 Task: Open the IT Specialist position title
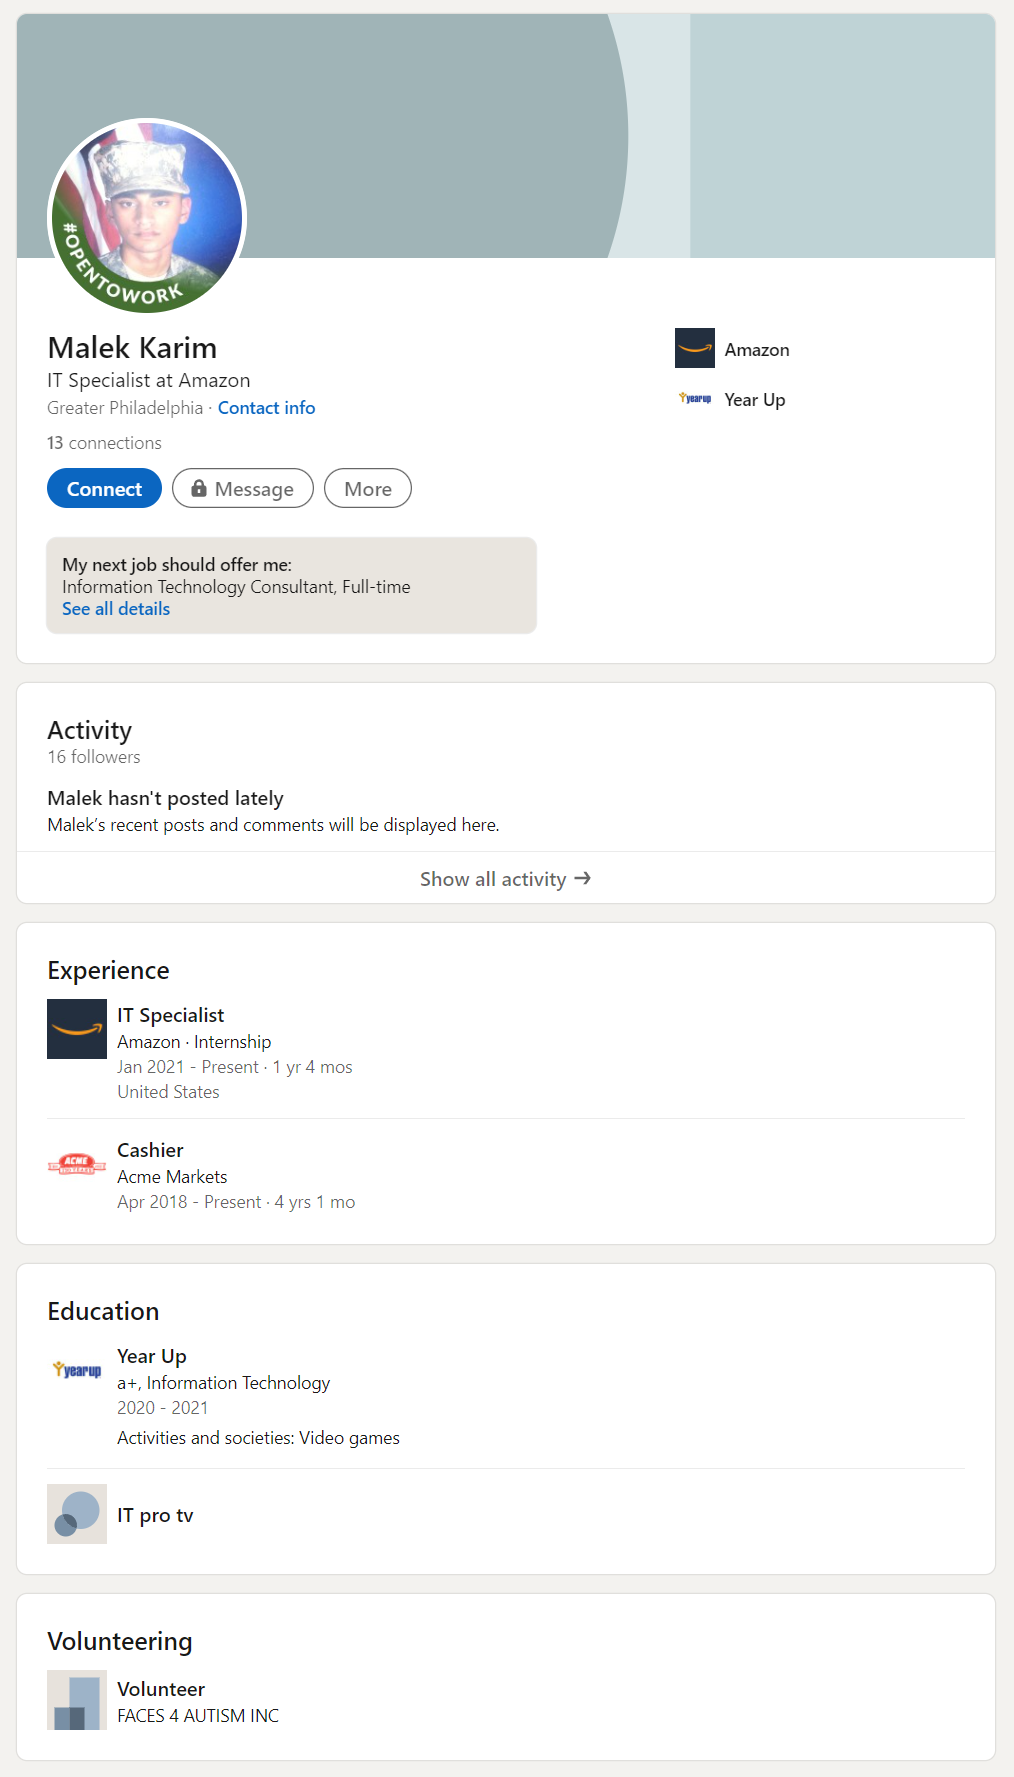pyautogui.click(x=170, y=1015)
